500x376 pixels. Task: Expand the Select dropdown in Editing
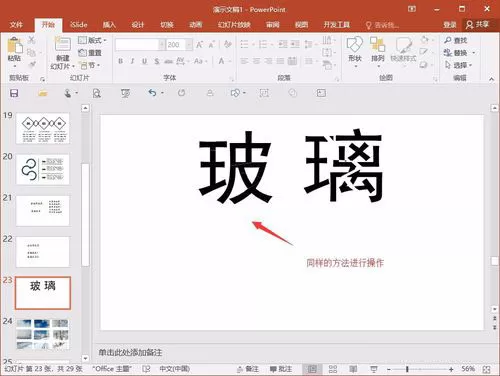pyautogui.click(x=459, y=65)
